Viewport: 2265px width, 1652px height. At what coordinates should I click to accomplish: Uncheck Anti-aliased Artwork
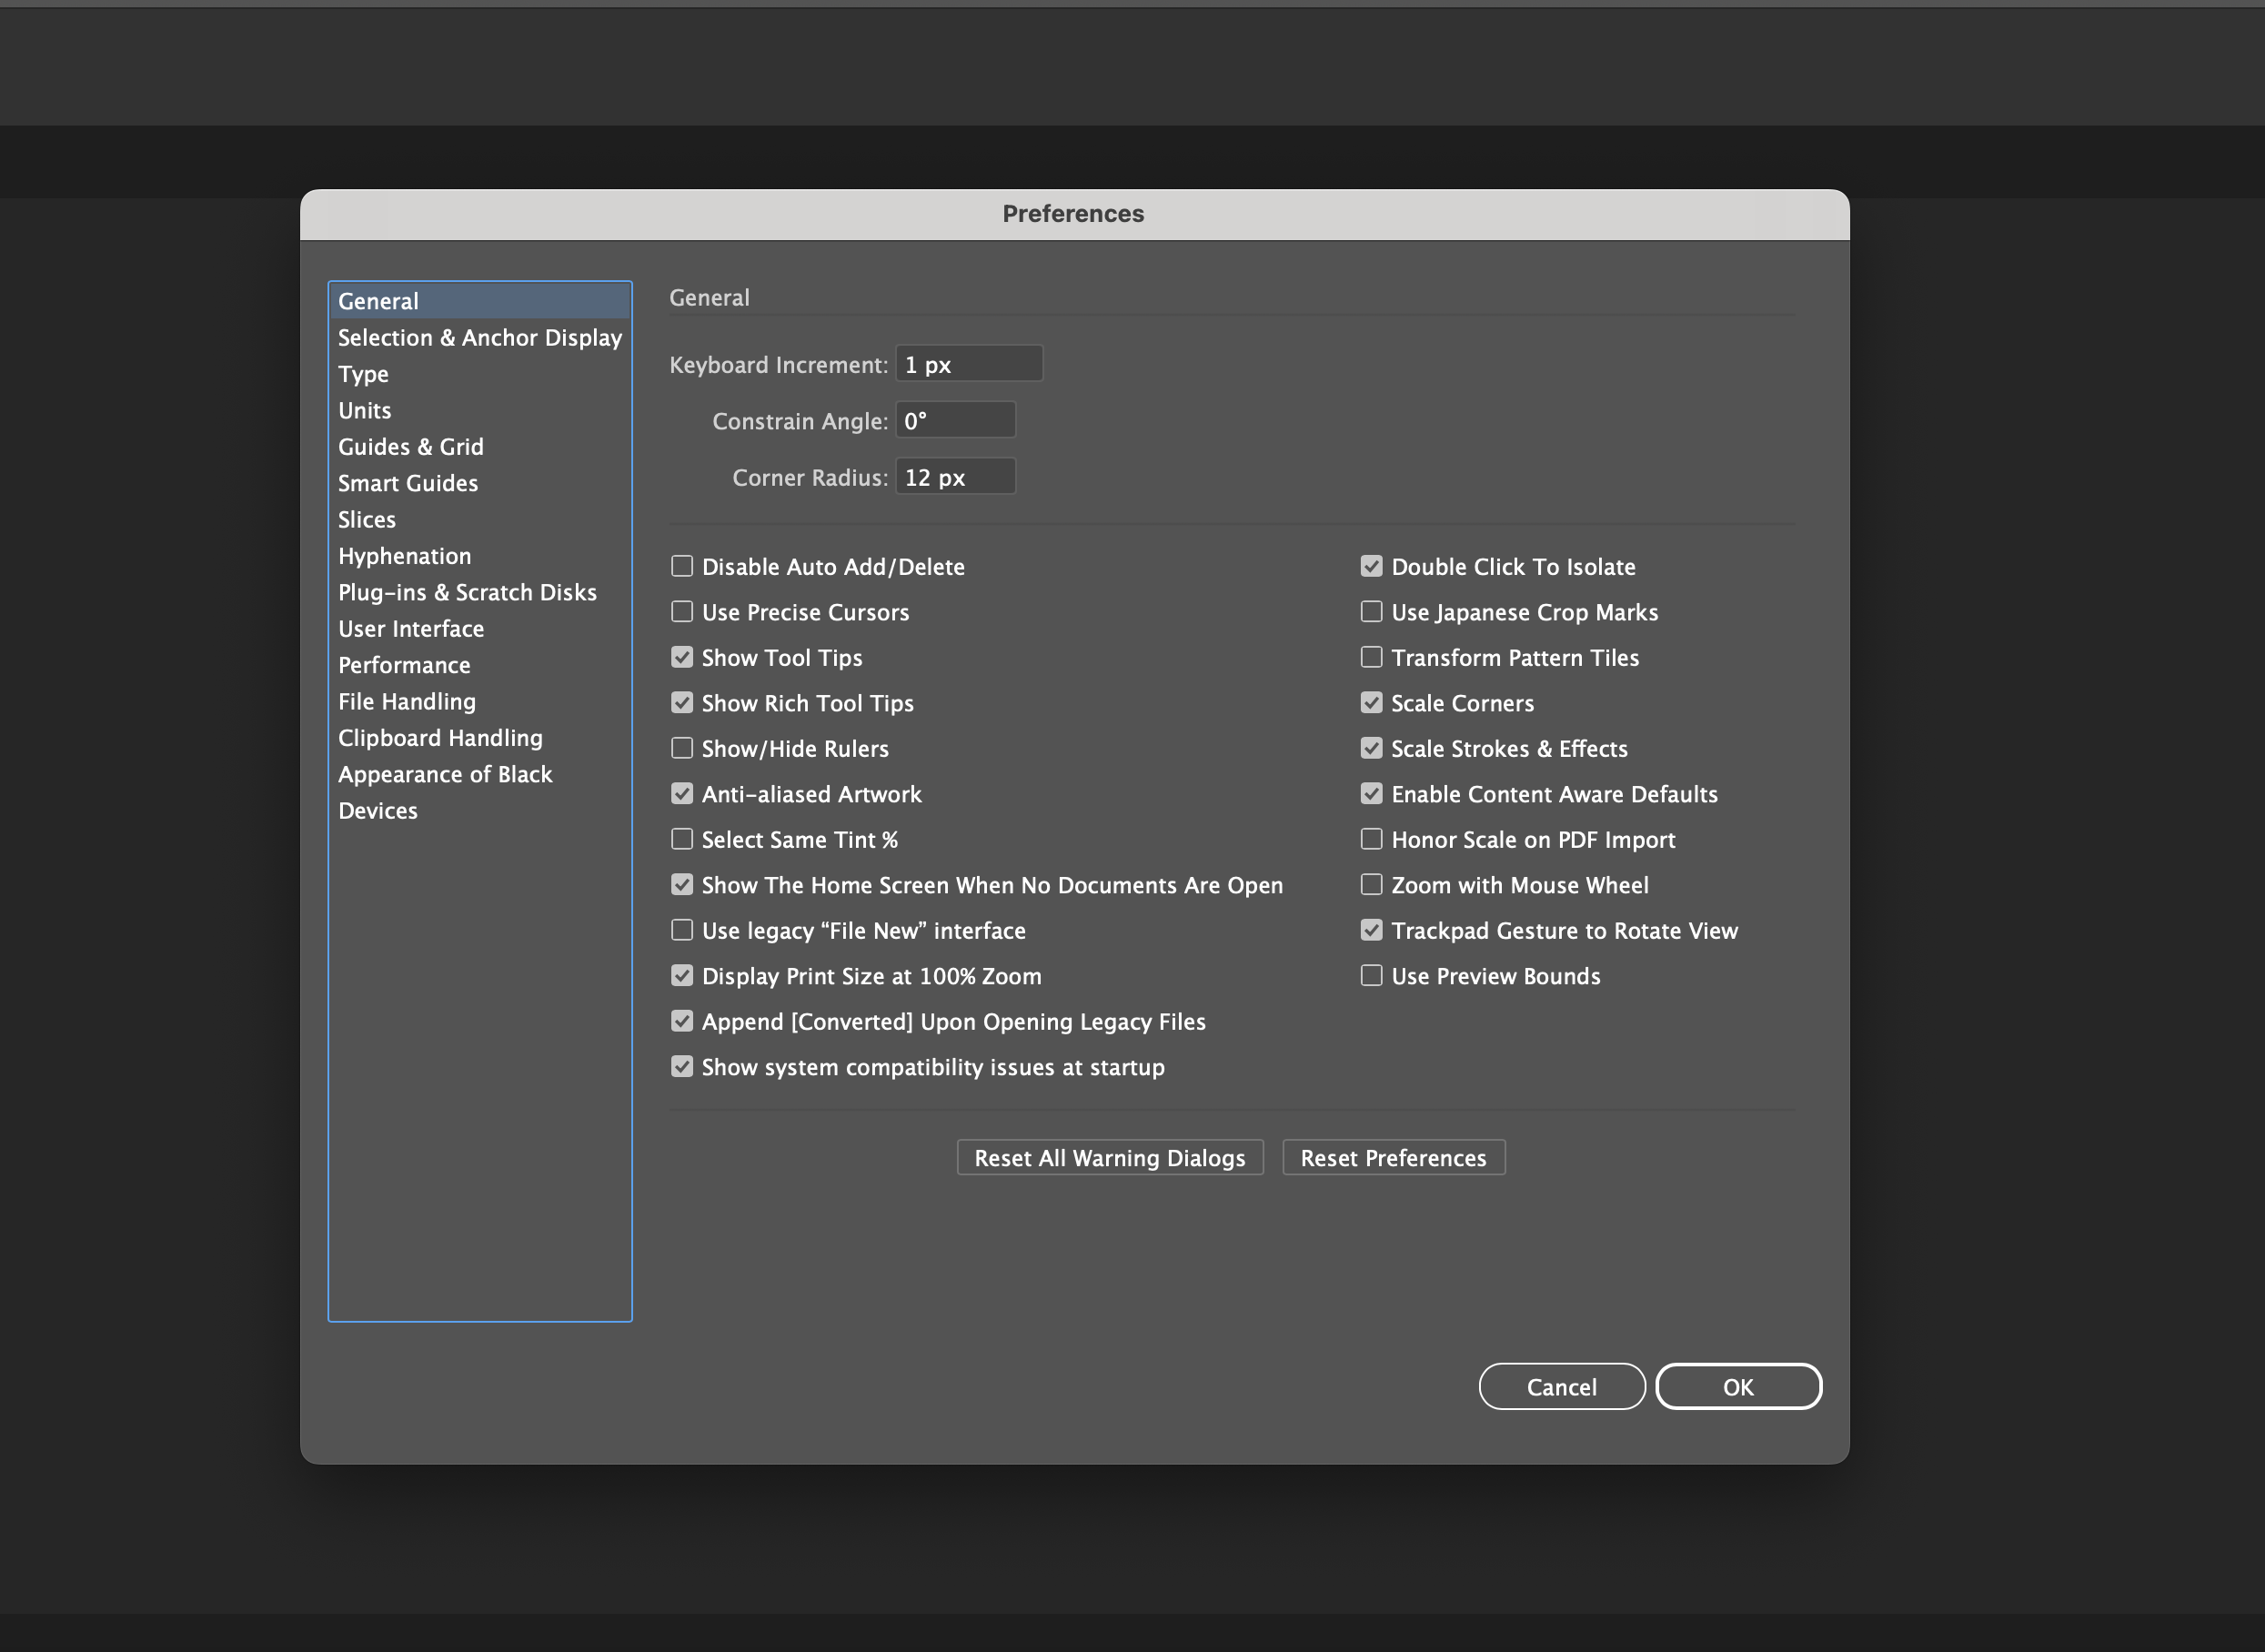[682, 793]
